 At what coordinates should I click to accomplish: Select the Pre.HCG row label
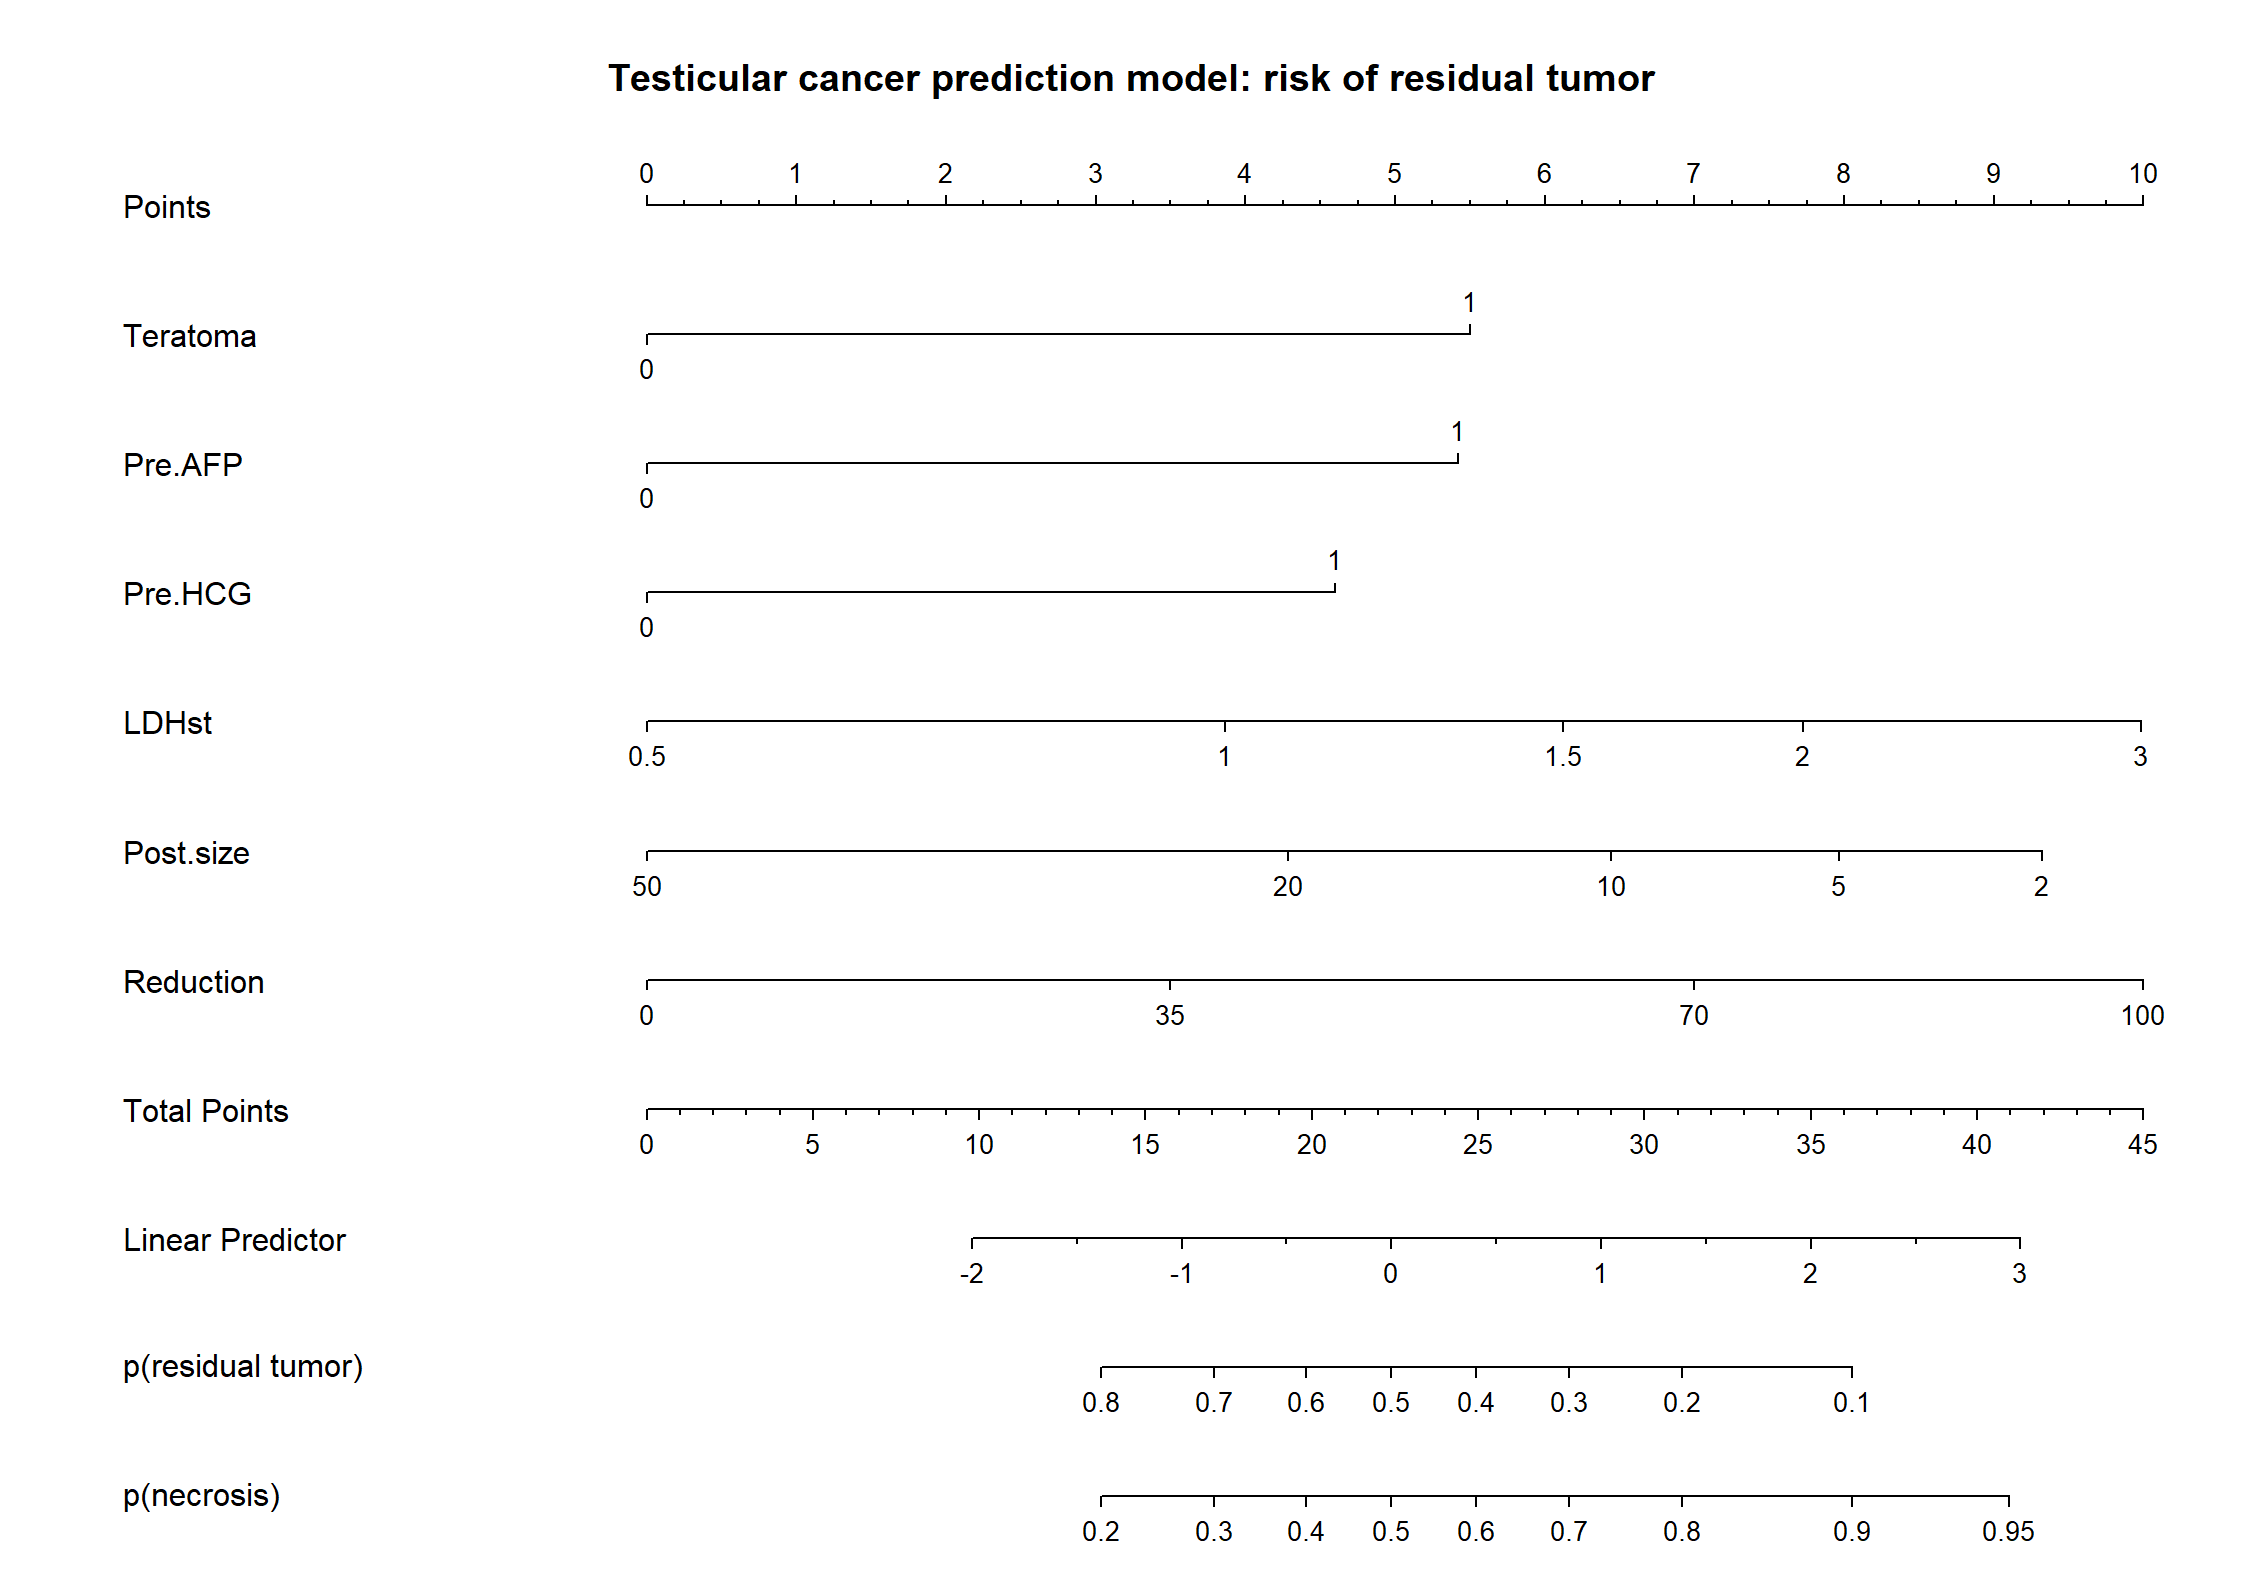(x=187, y=594)
